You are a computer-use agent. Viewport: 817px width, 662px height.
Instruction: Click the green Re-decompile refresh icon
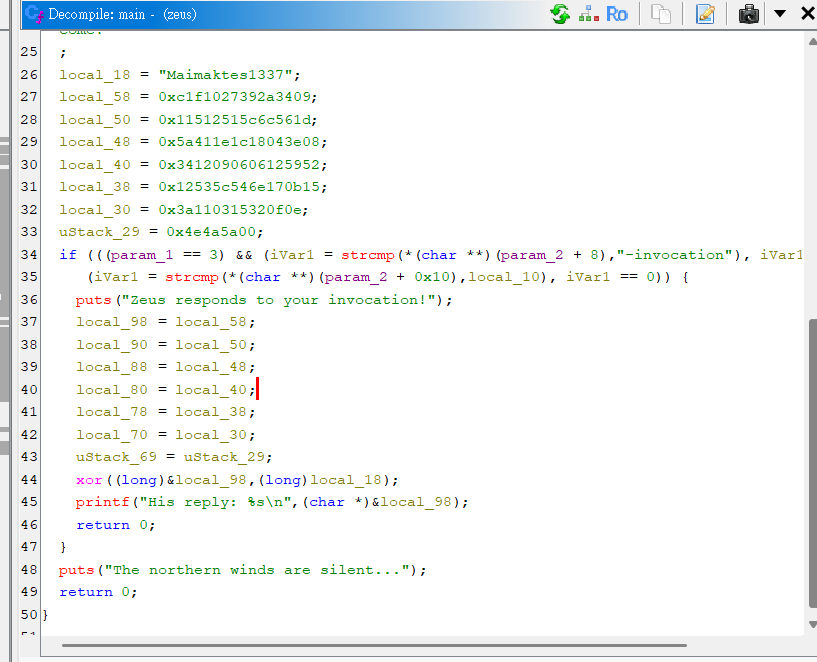pyautogui.click(x=560, y=14)
